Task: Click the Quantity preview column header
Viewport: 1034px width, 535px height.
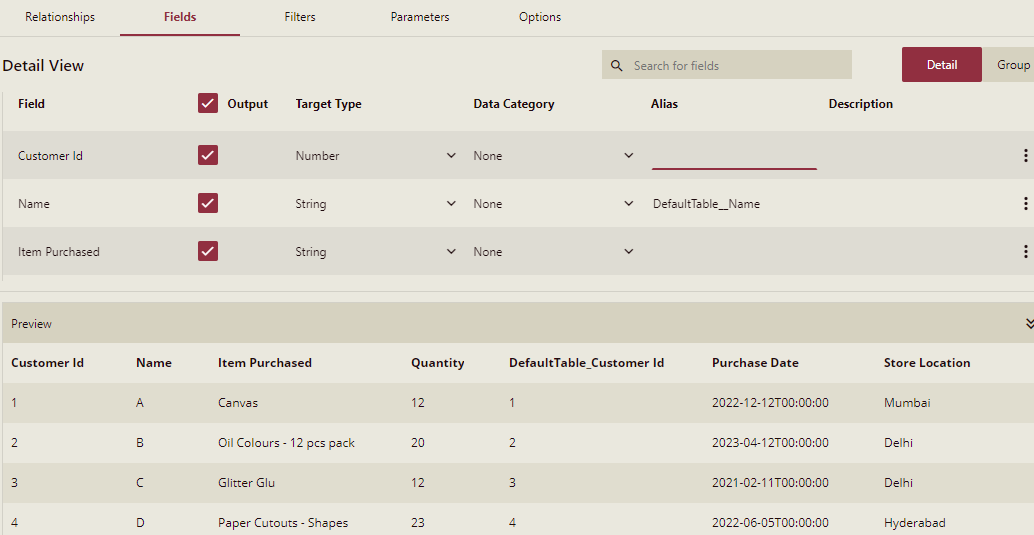Action: pyautogui.click(x=438, y=363)
